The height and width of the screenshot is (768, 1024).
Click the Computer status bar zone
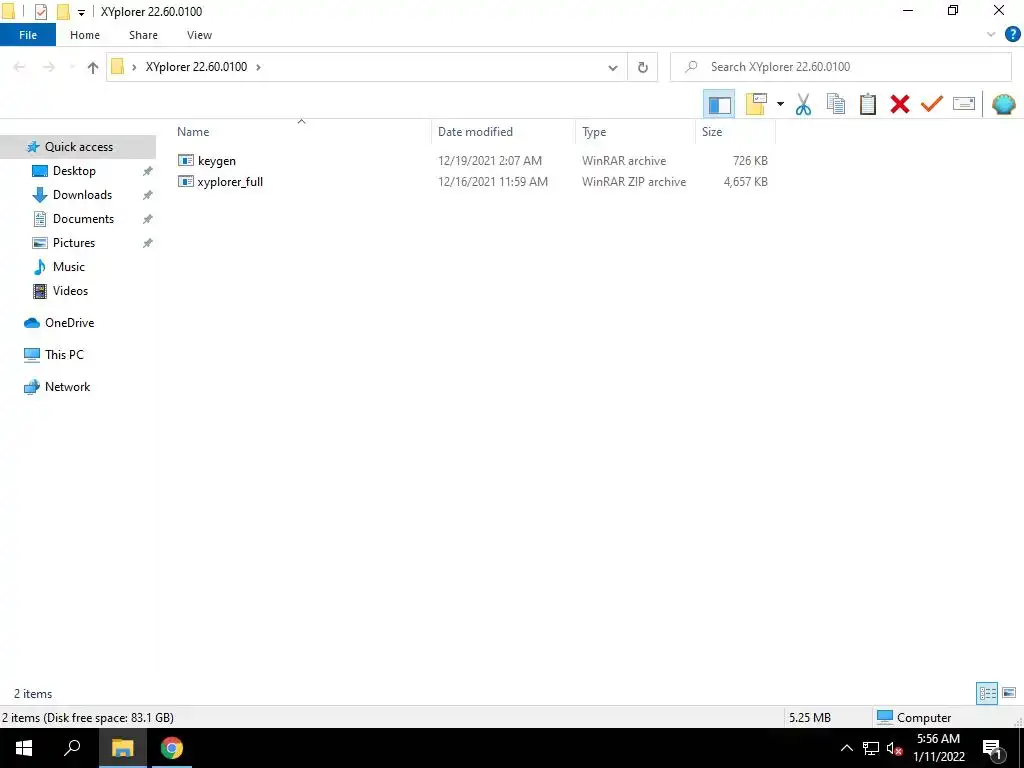coord(914,717)
